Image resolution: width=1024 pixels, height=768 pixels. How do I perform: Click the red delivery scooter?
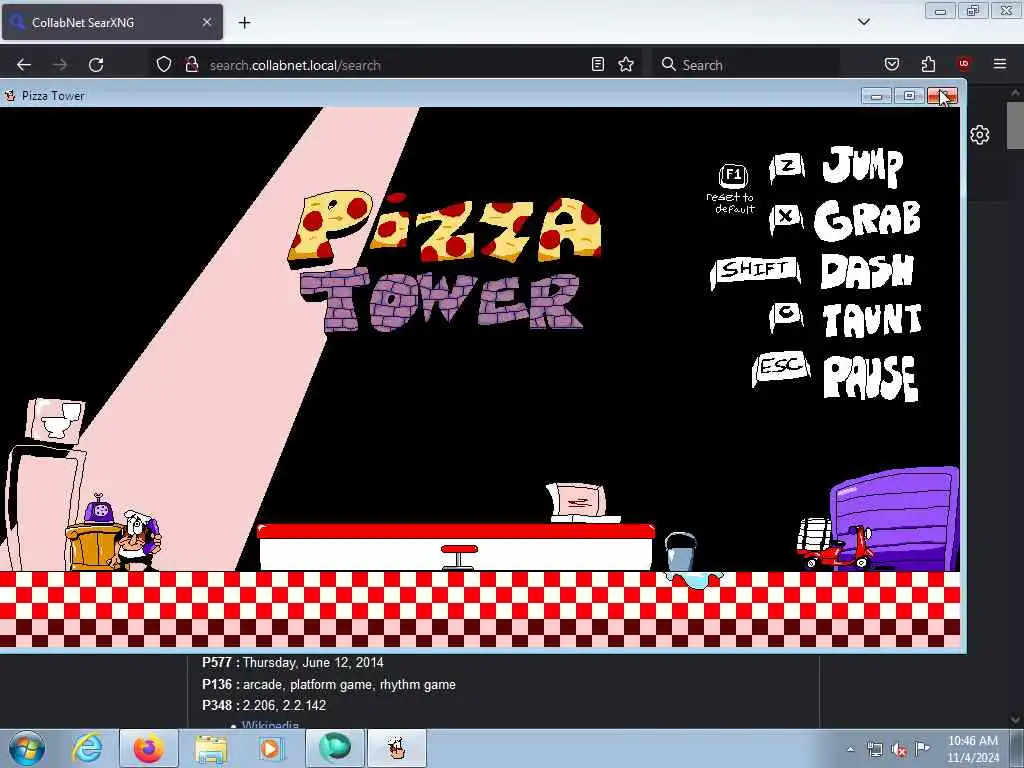tap(835, 543)
